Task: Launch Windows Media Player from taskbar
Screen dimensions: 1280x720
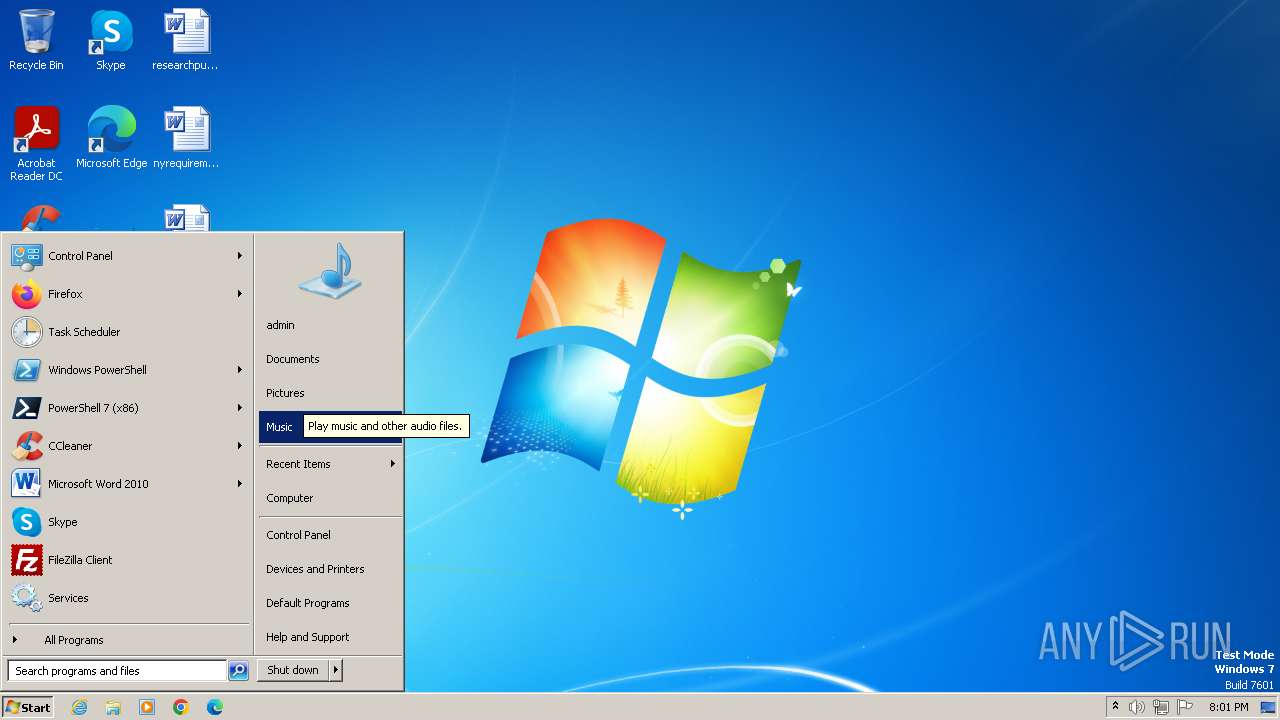Action: coord(147,707)
